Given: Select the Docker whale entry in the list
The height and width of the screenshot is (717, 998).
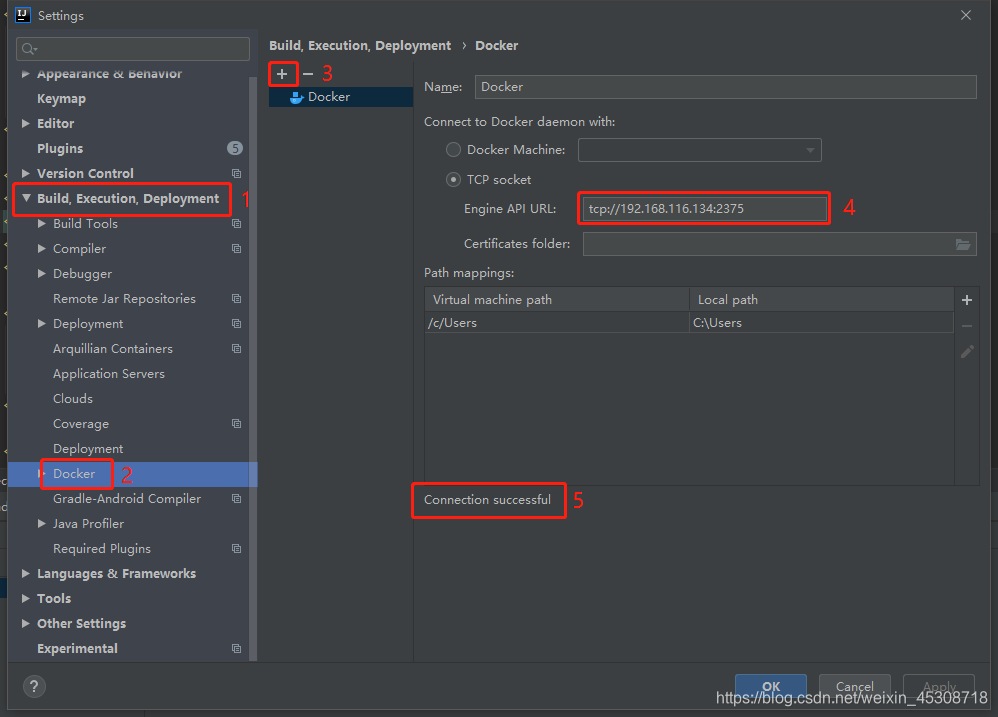Looking at the screenshot, I should point(341,97).
